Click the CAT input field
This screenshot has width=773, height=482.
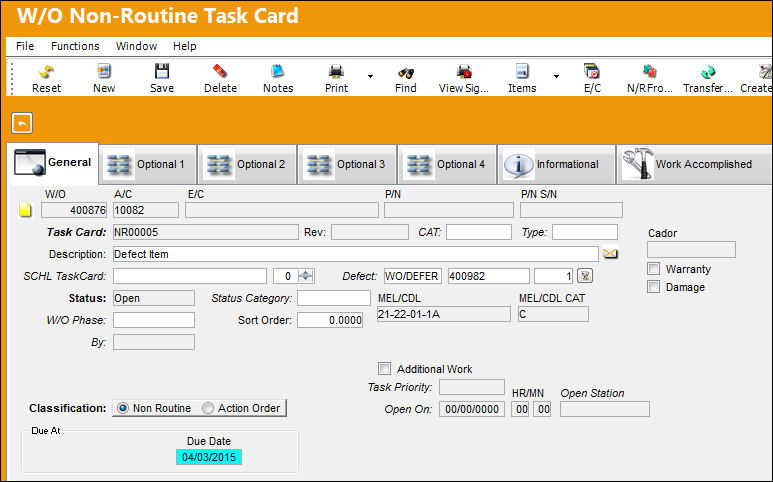[479, 232]
